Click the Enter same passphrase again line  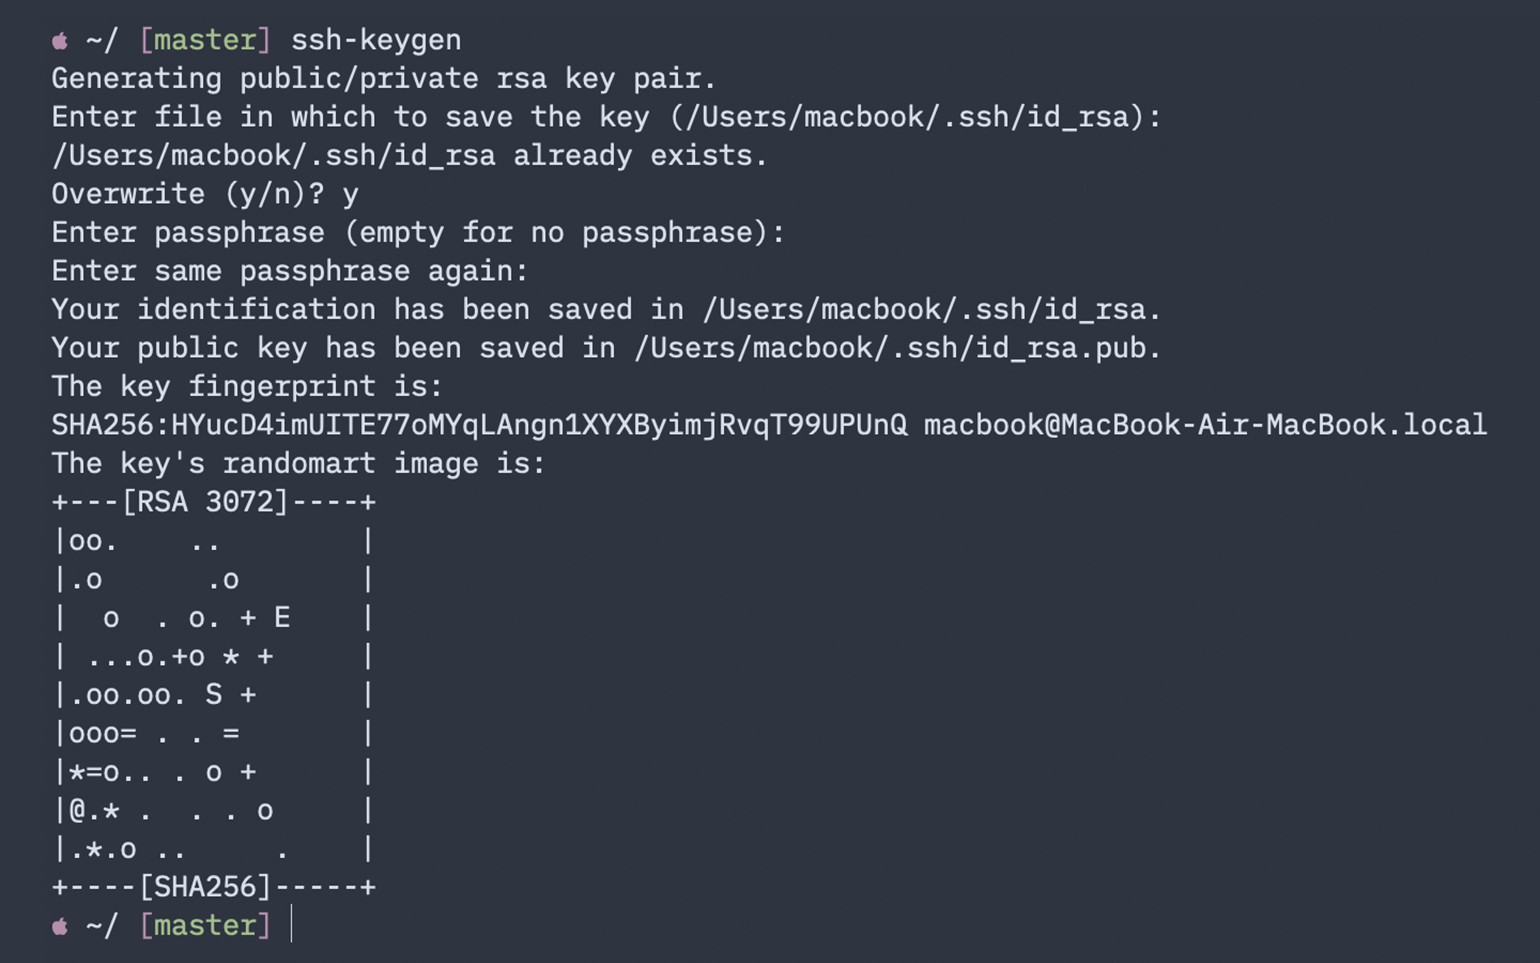click(290, 271)
